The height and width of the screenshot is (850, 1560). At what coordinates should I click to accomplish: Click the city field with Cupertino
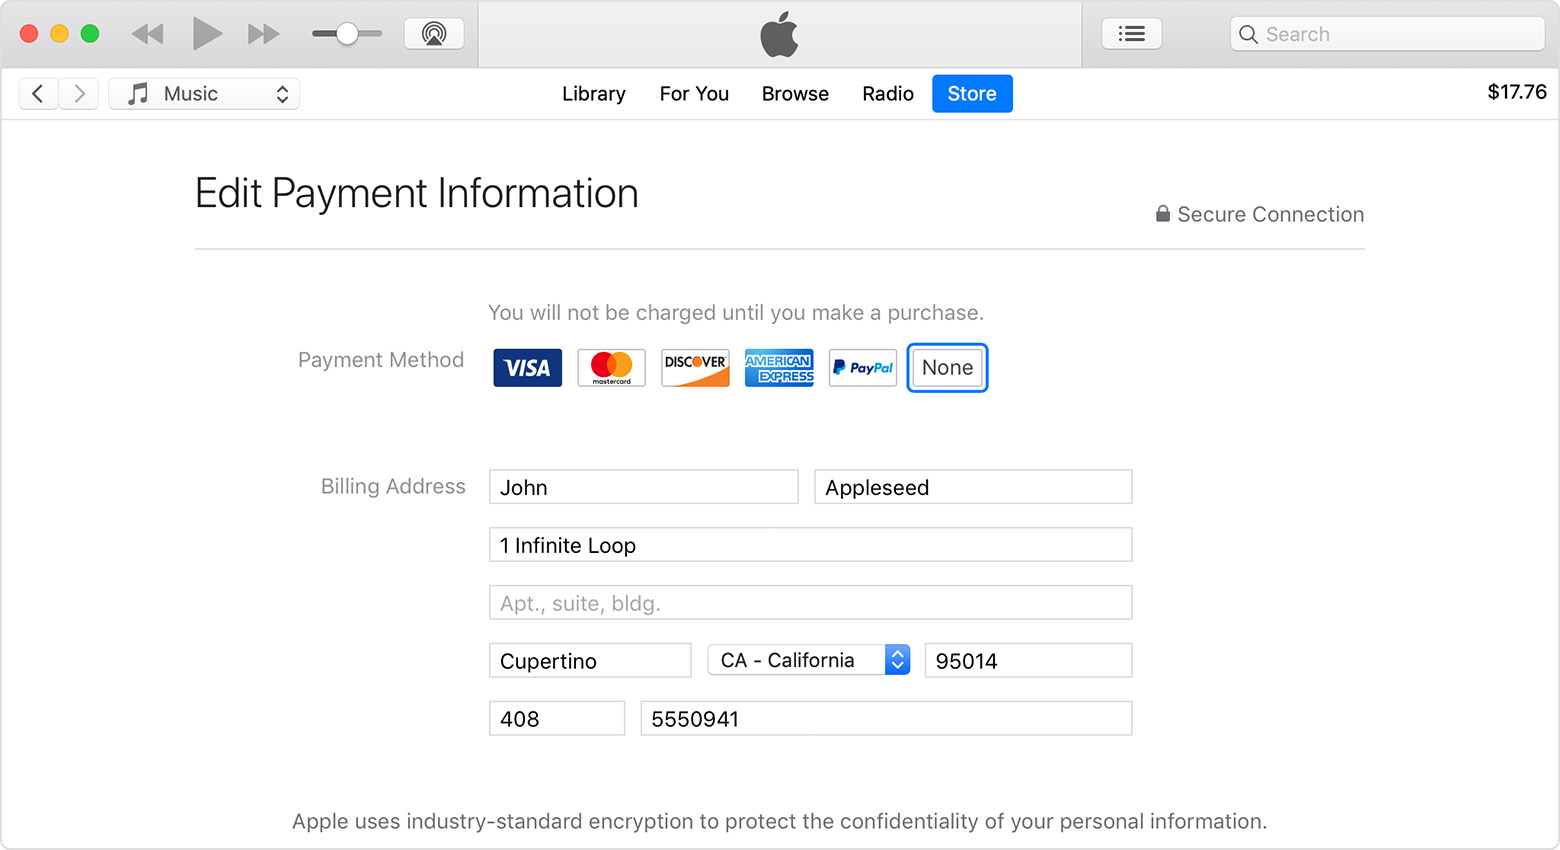tap(590, 661)
